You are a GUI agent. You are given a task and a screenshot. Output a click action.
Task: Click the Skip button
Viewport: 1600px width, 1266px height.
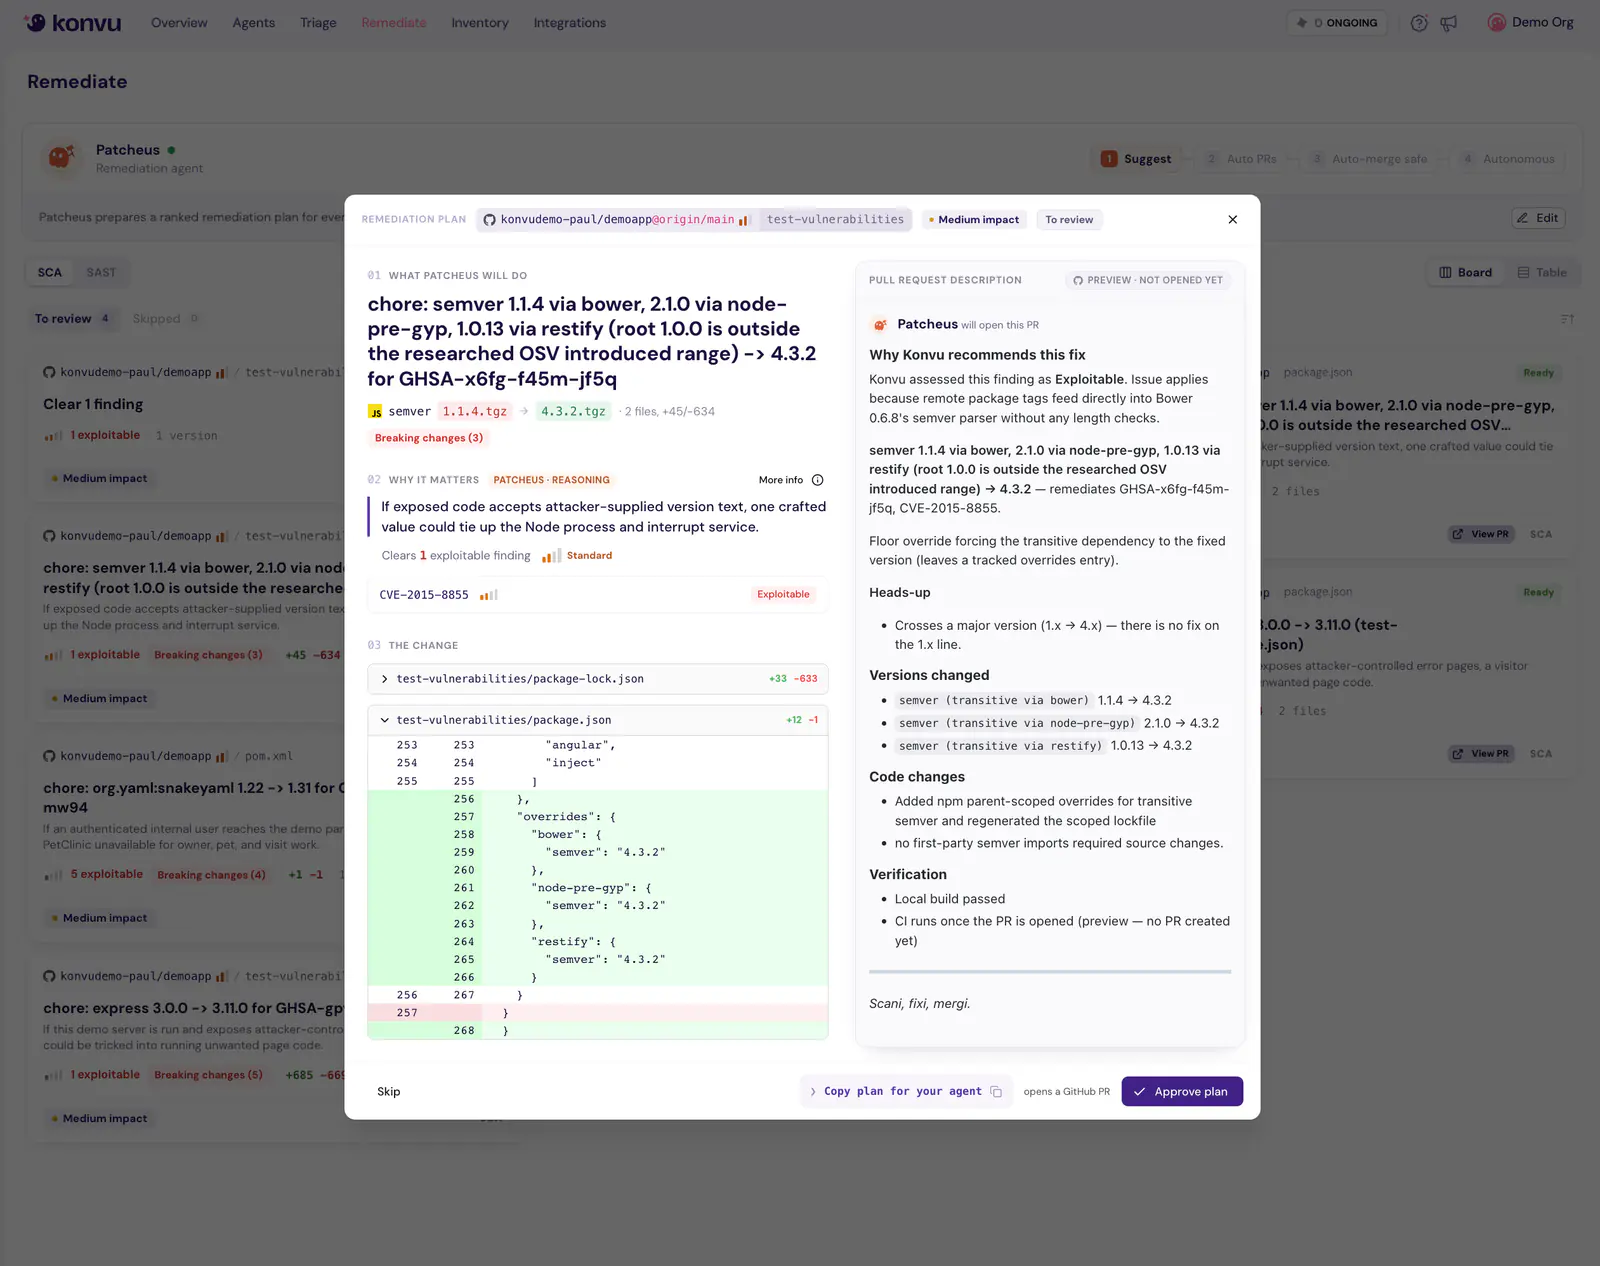pos(388,1091)
